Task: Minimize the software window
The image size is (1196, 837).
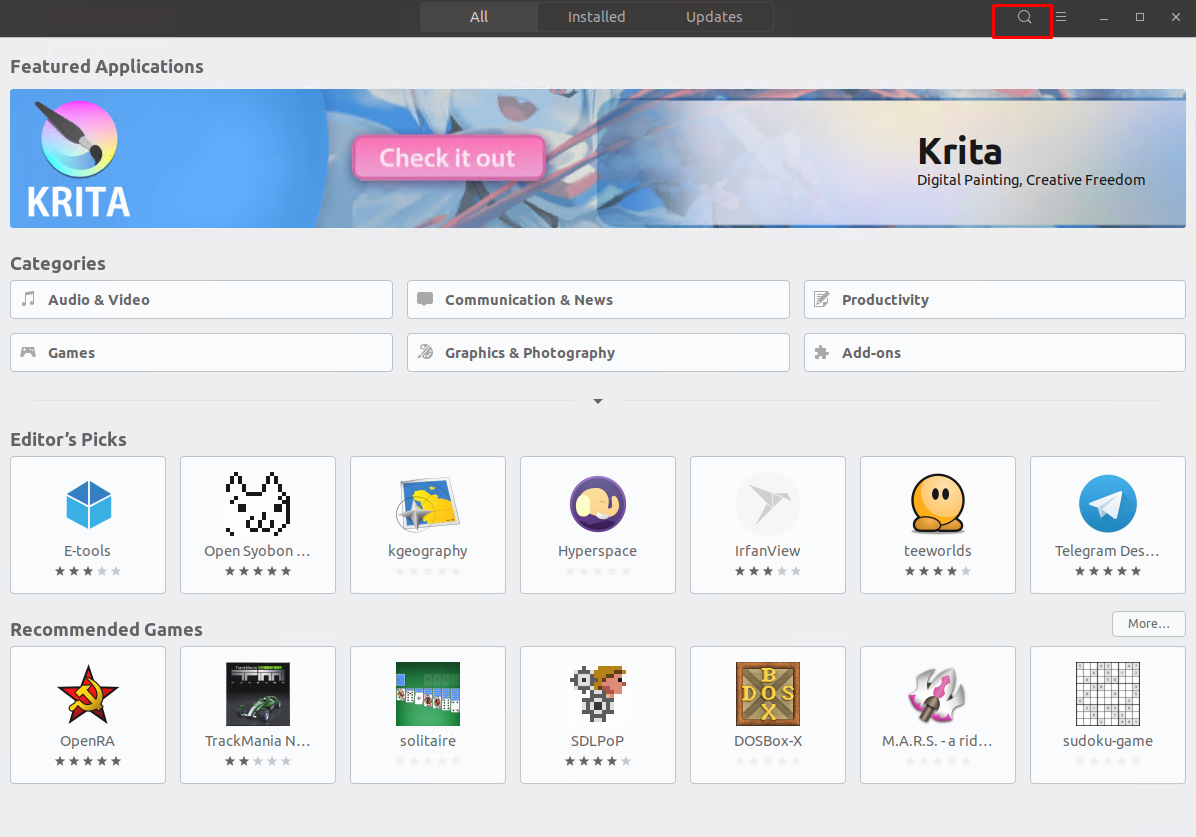Action: pyautogui.click(x=1104, y=17)
